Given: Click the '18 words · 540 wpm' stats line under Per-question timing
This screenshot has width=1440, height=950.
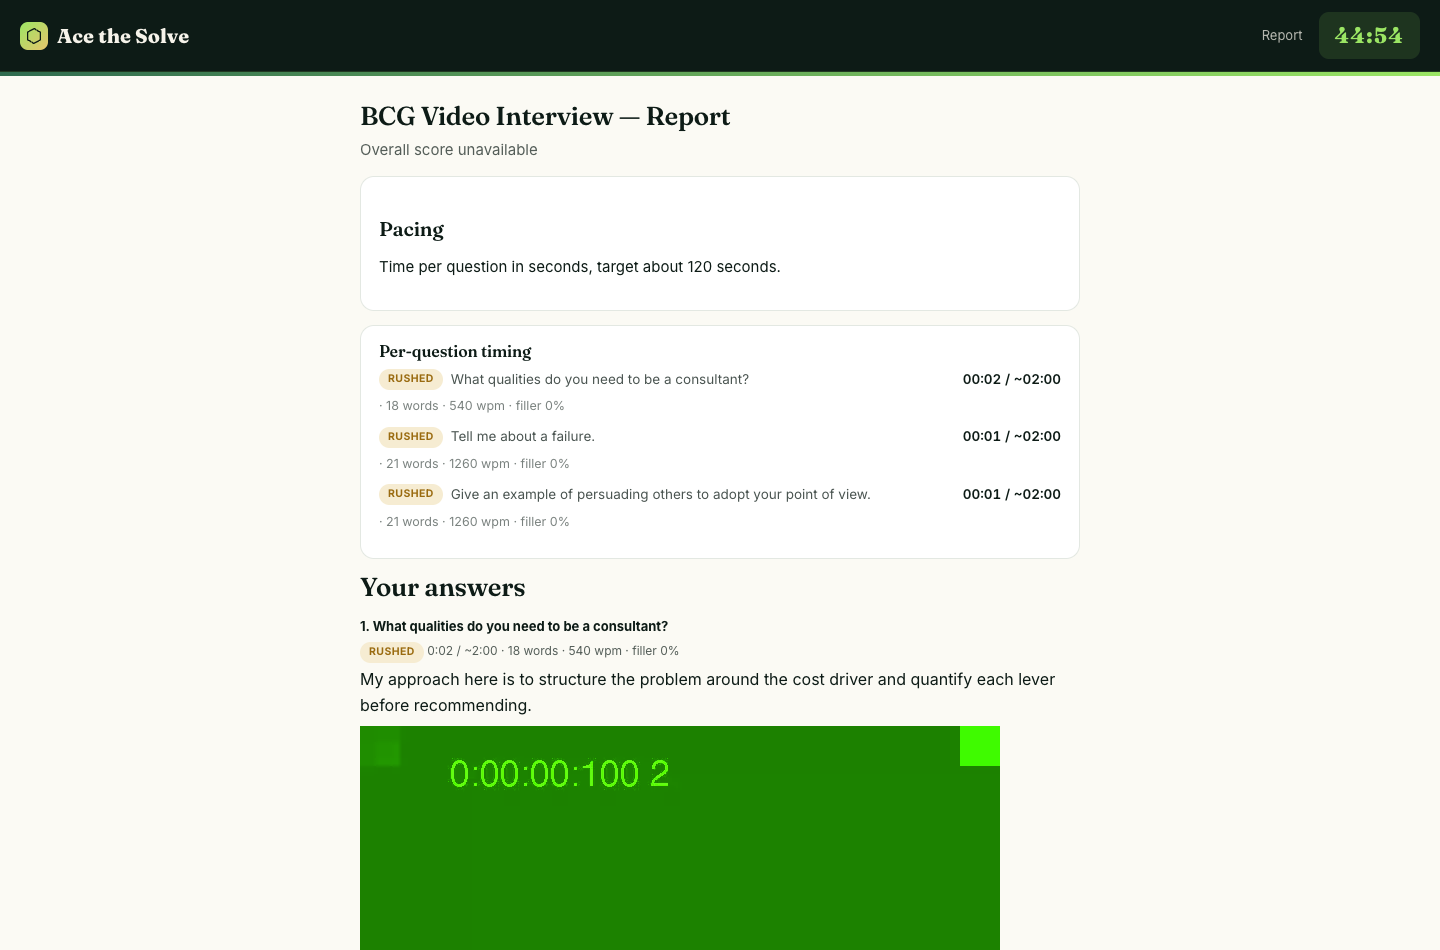Looking at the screenshot, I should [472, 406].
